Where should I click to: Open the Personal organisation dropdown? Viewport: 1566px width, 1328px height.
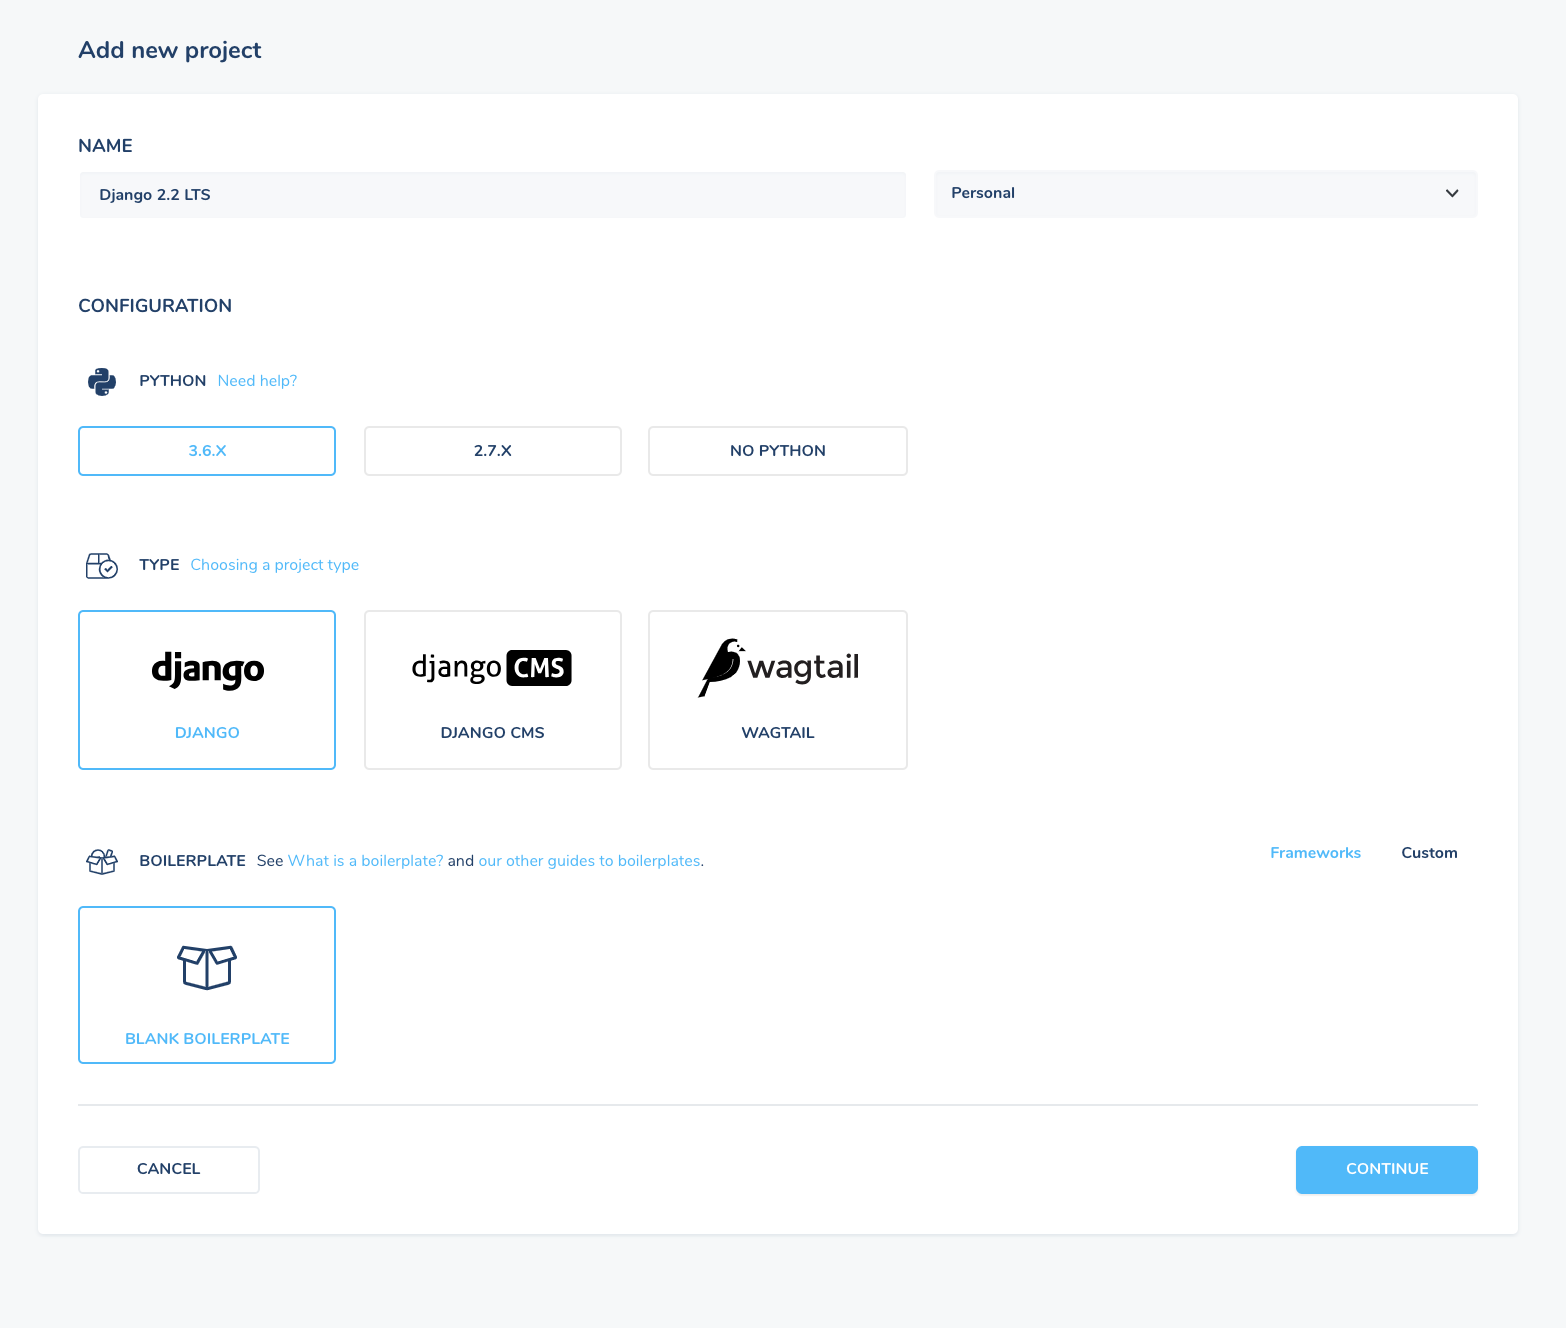1206,194
